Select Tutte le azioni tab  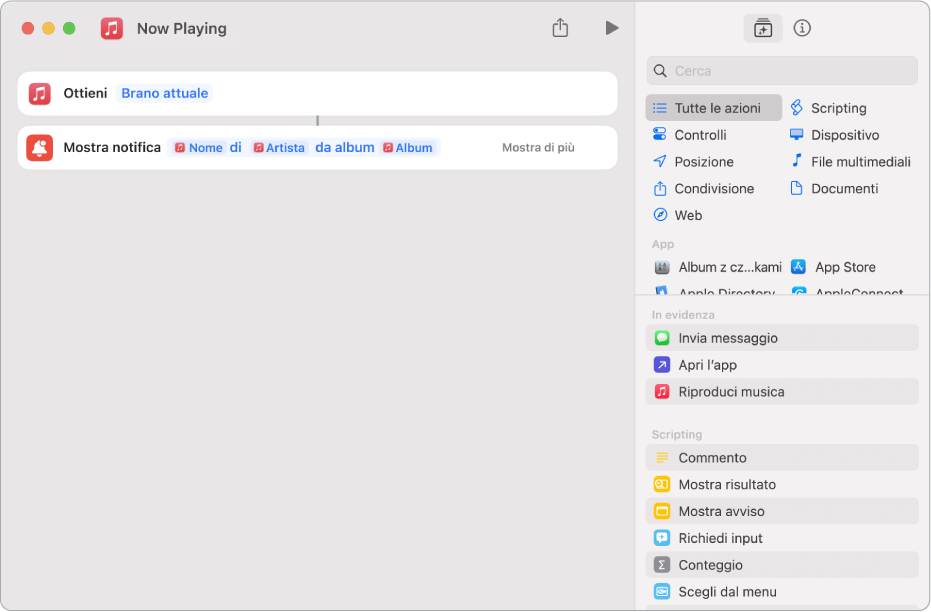pyautogui.click(x=714, y=108)
